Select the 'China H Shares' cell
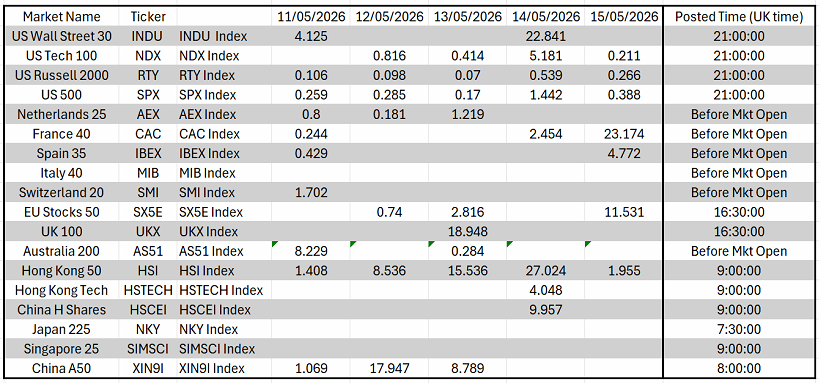819x383 pixels. pyautogui.click(x=62, y=310)
